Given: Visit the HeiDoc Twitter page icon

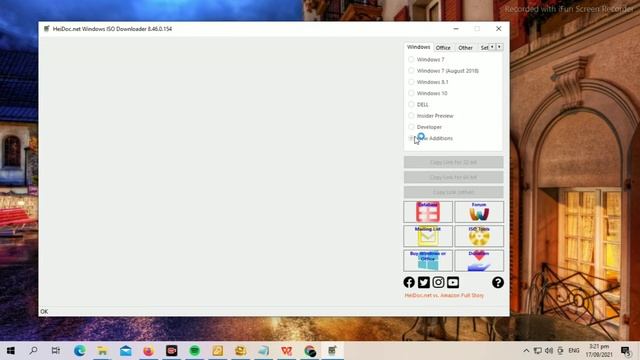Looking at the screenshot, I should 424,282.
